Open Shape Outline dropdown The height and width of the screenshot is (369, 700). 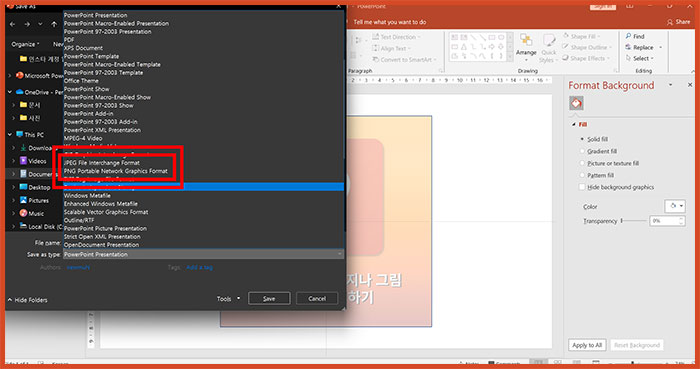pyautogui.click(x=587, y=47)
